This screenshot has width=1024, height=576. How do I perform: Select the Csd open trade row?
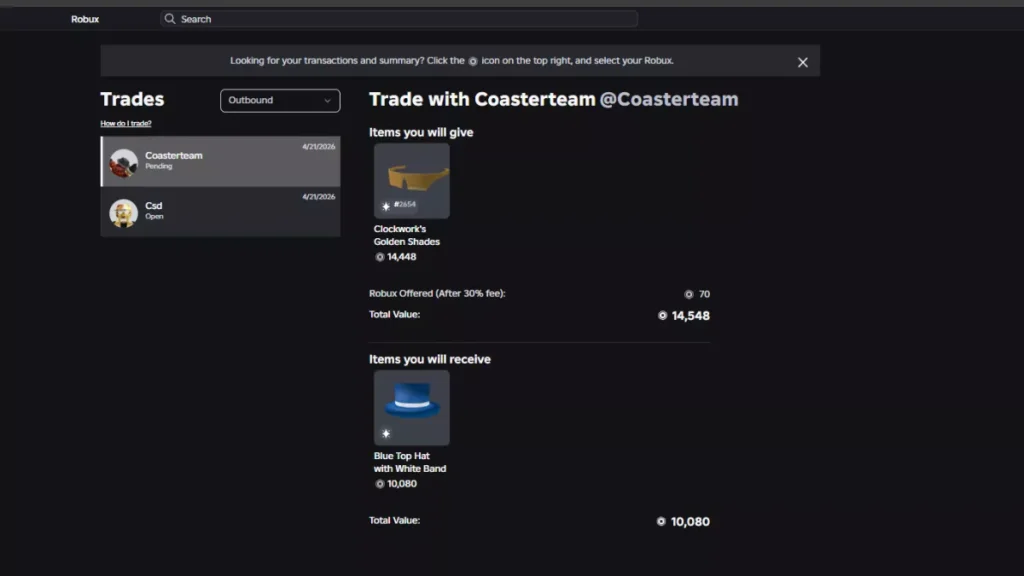pyautogui.click(x=220, y=212)
